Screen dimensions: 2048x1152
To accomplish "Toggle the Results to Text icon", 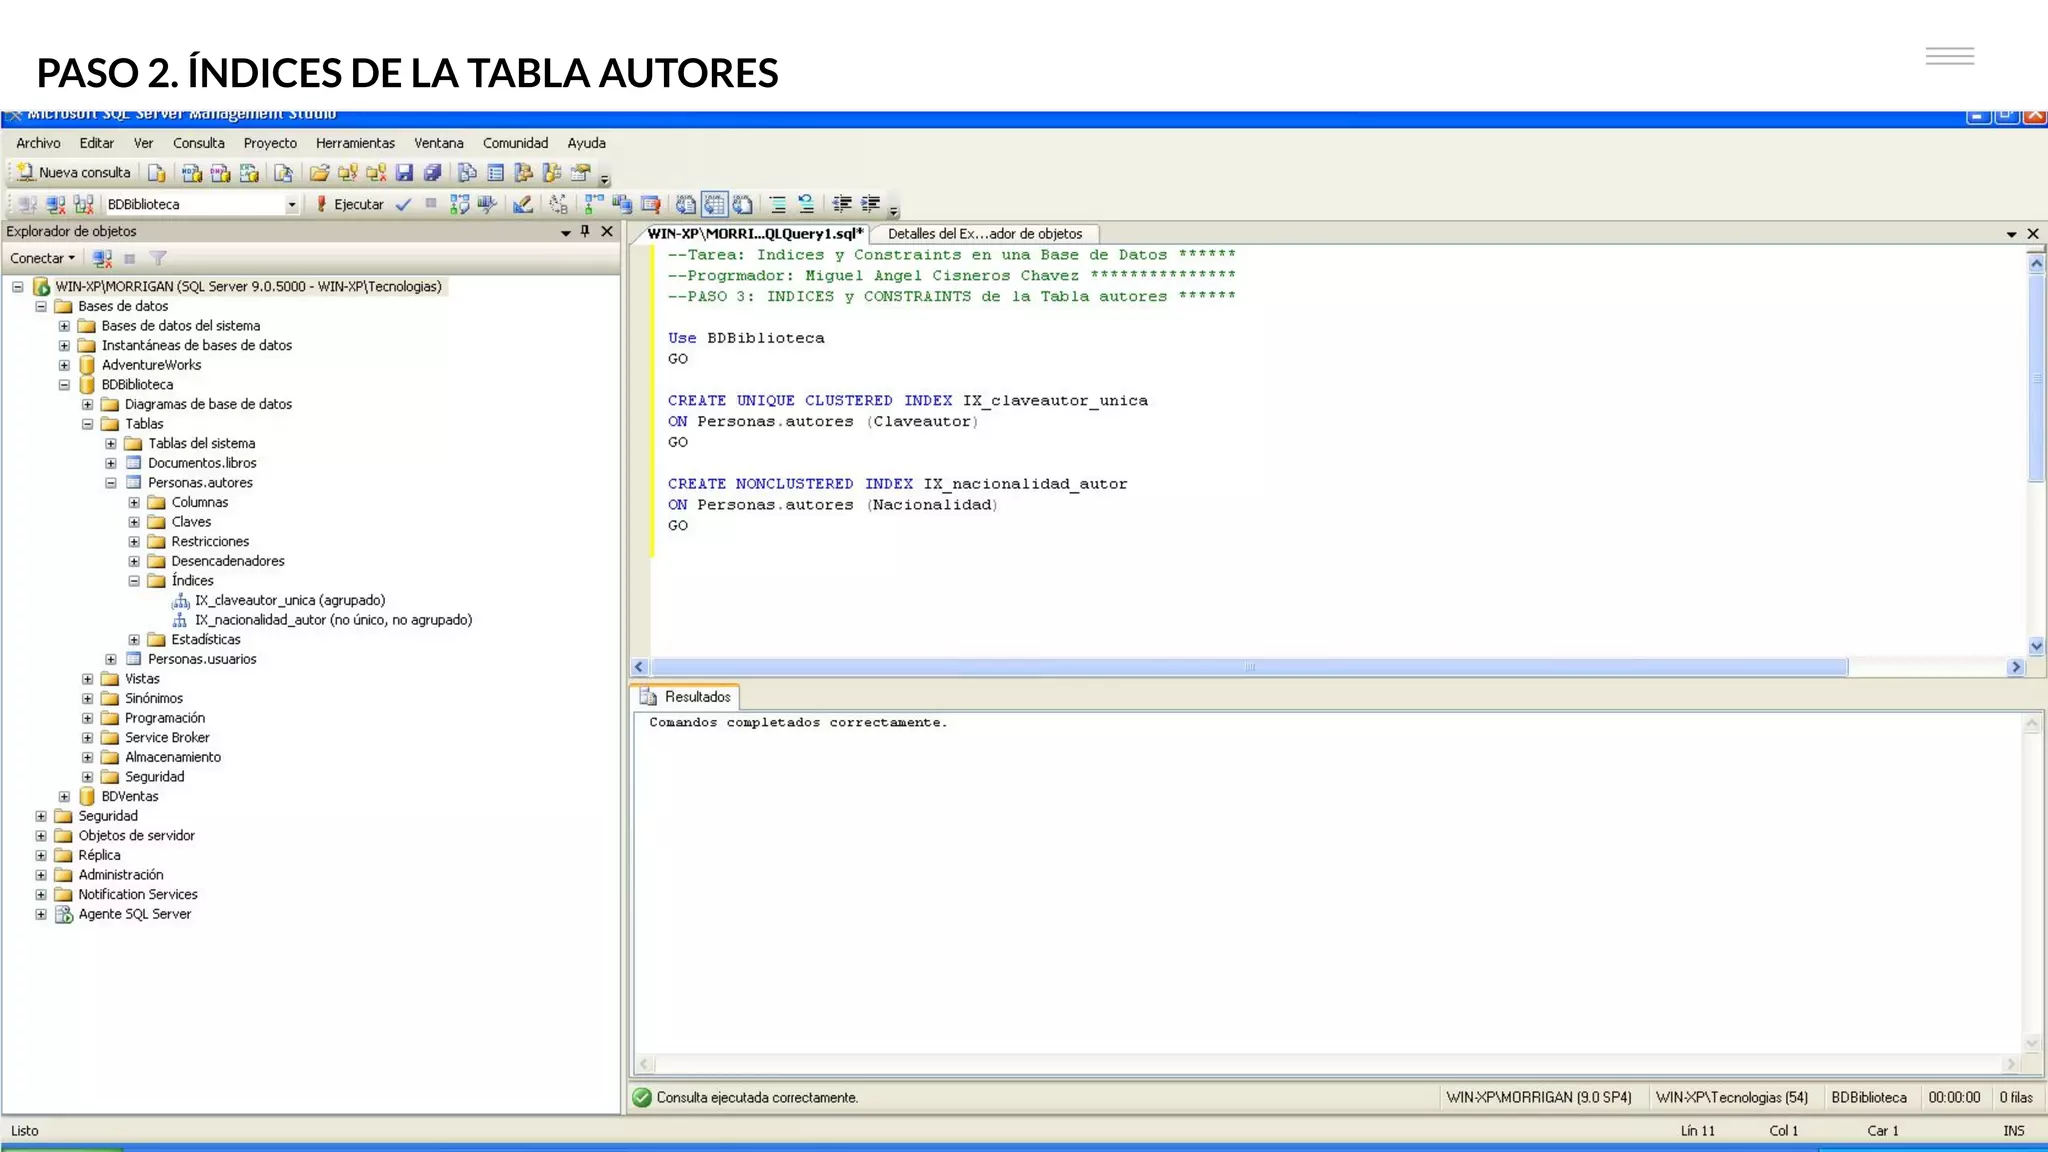I will 686,205.
